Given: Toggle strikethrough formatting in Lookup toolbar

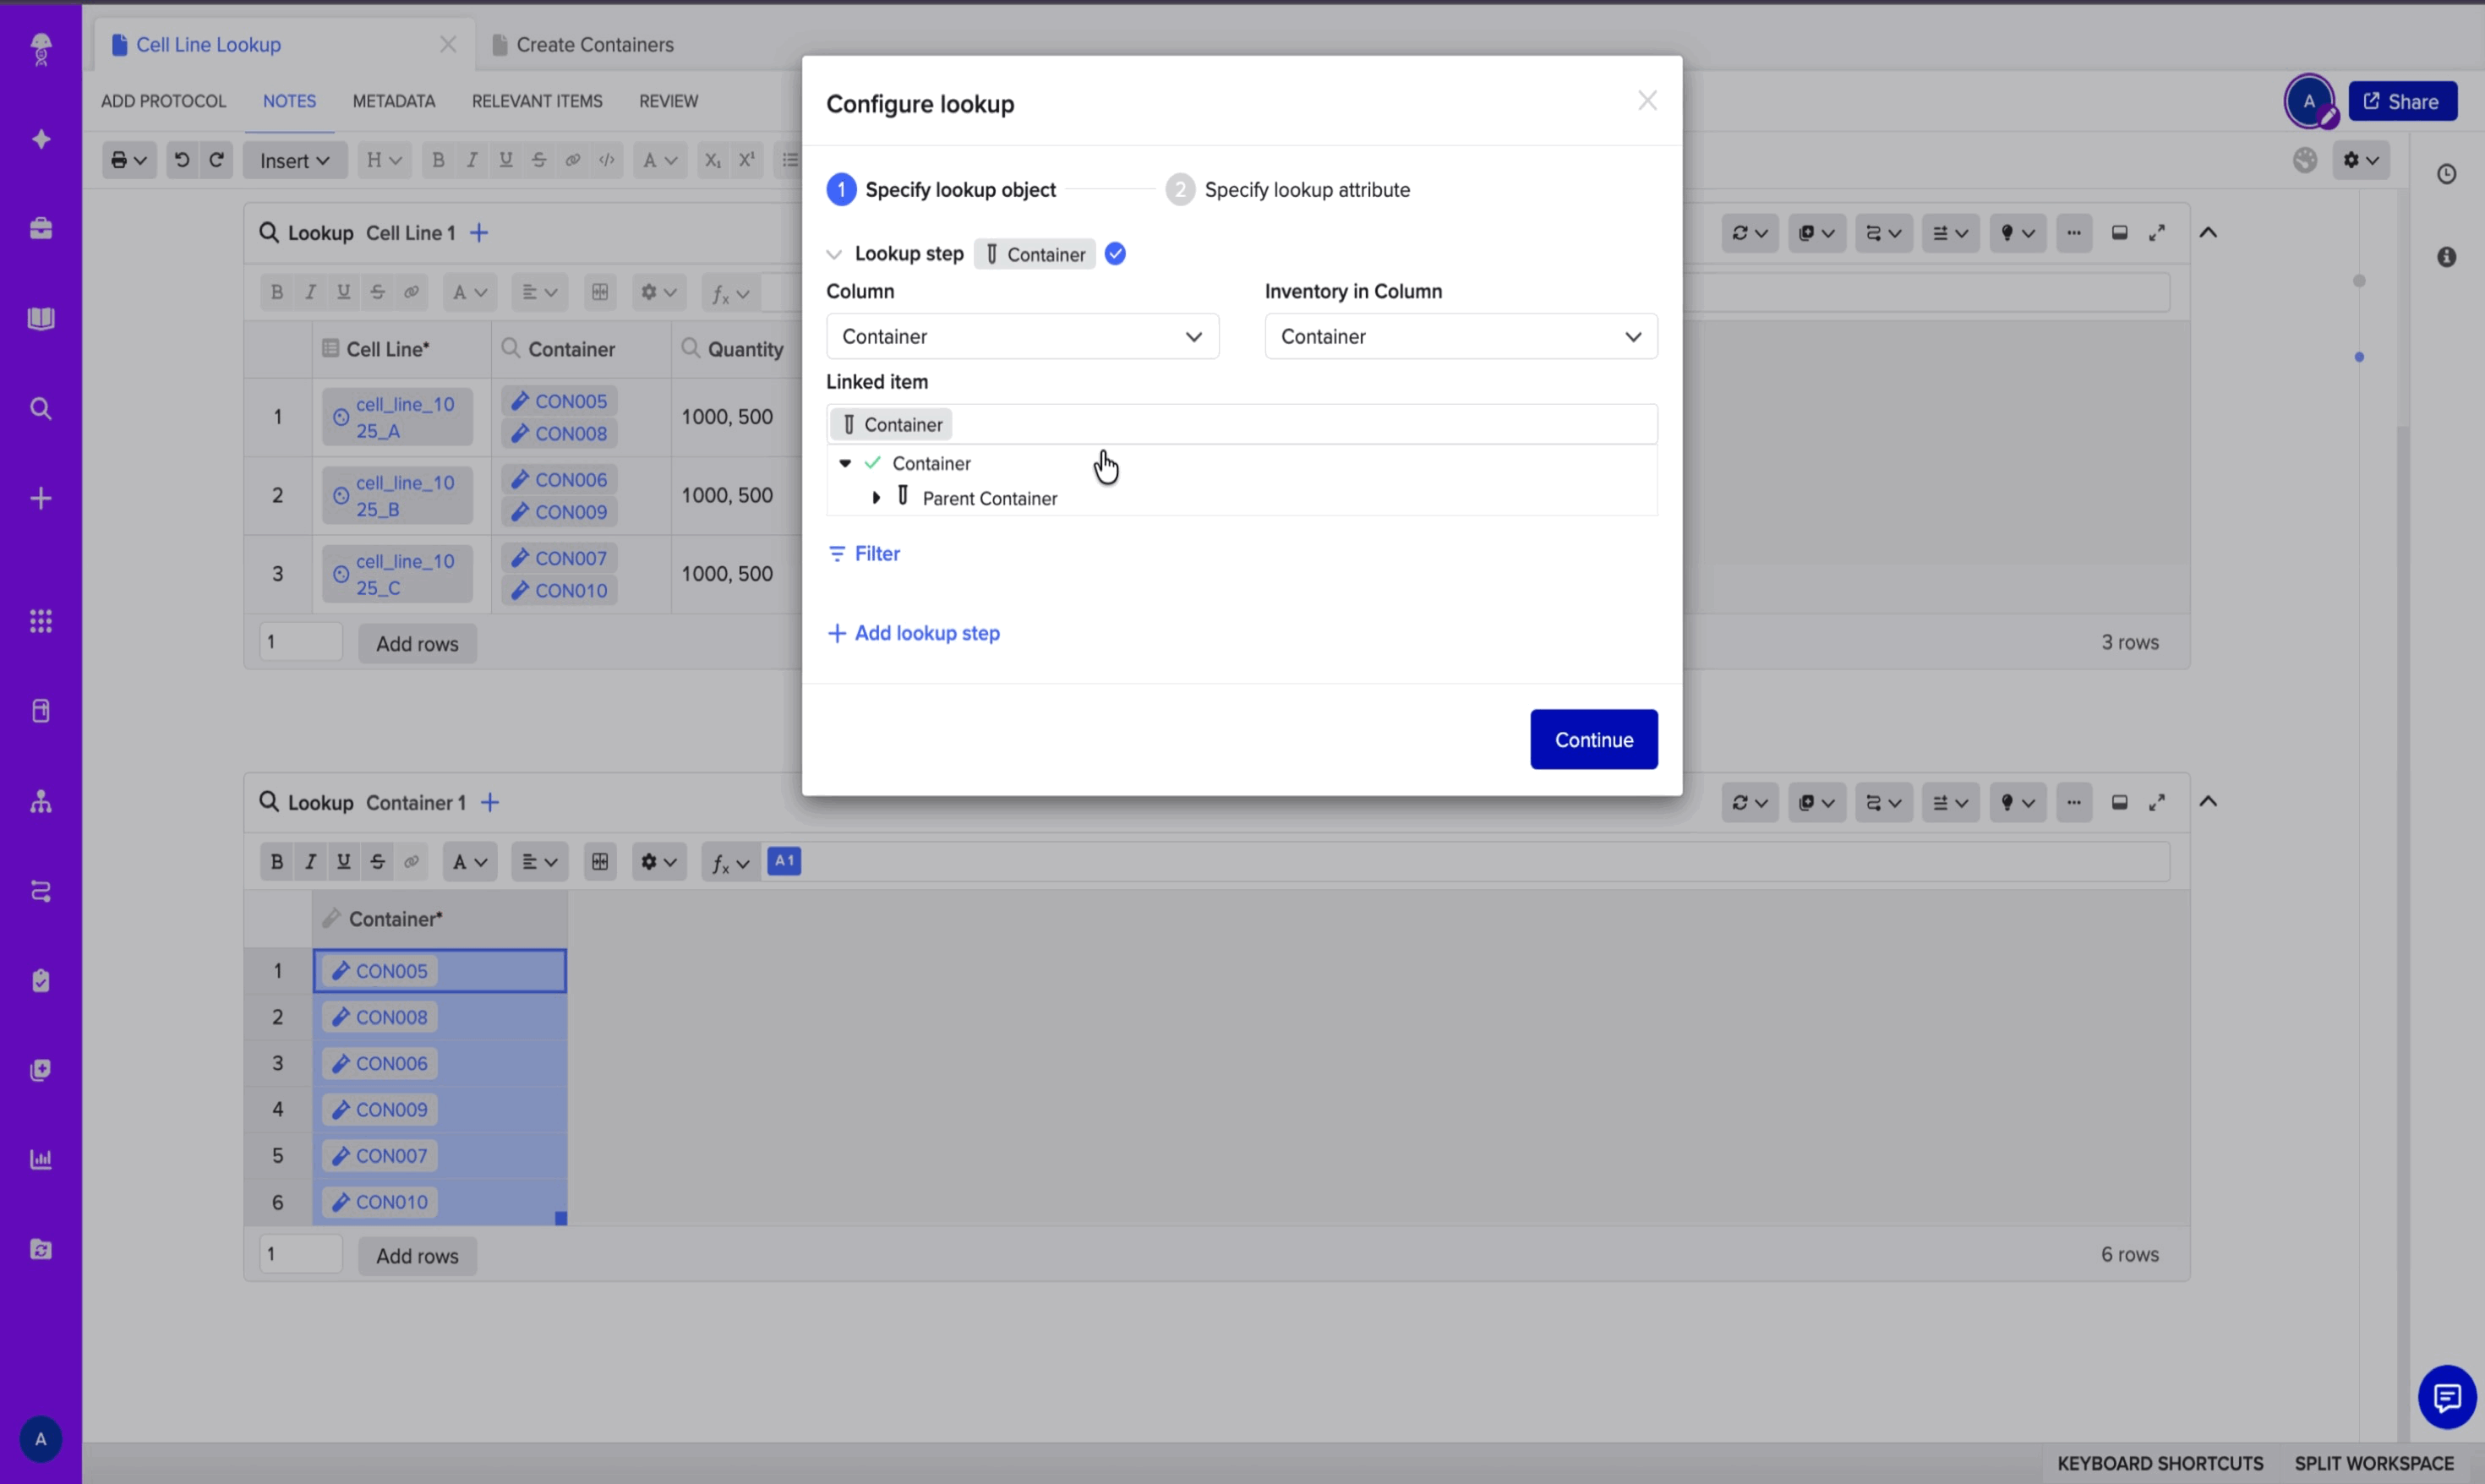Looking at the screenshot, I should 377,292.
